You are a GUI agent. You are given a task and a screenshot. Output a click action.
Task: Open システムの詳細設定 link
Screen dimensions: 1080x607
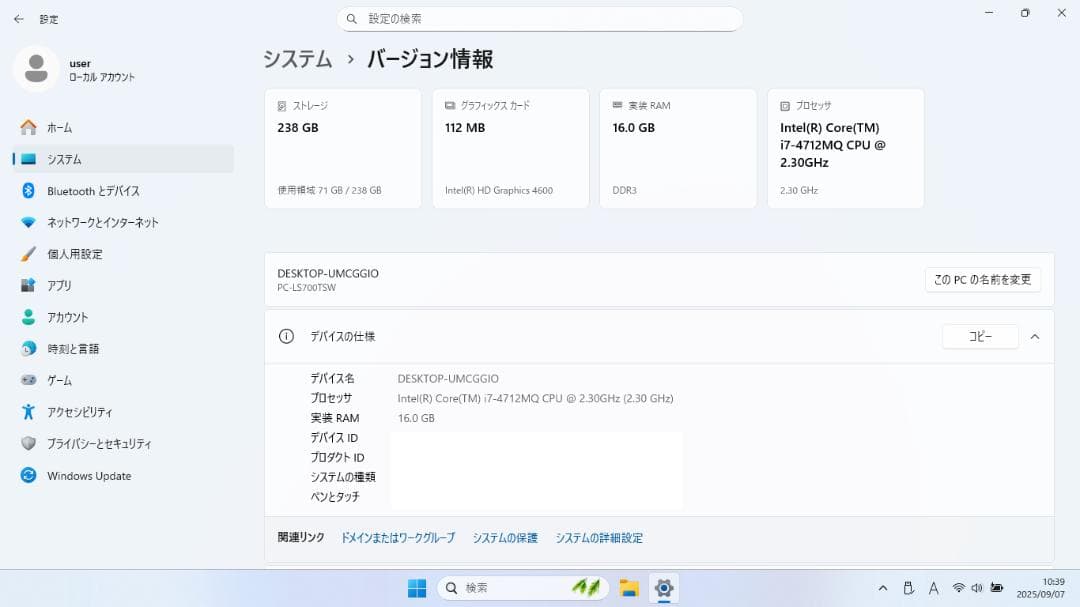coord(599,537)
